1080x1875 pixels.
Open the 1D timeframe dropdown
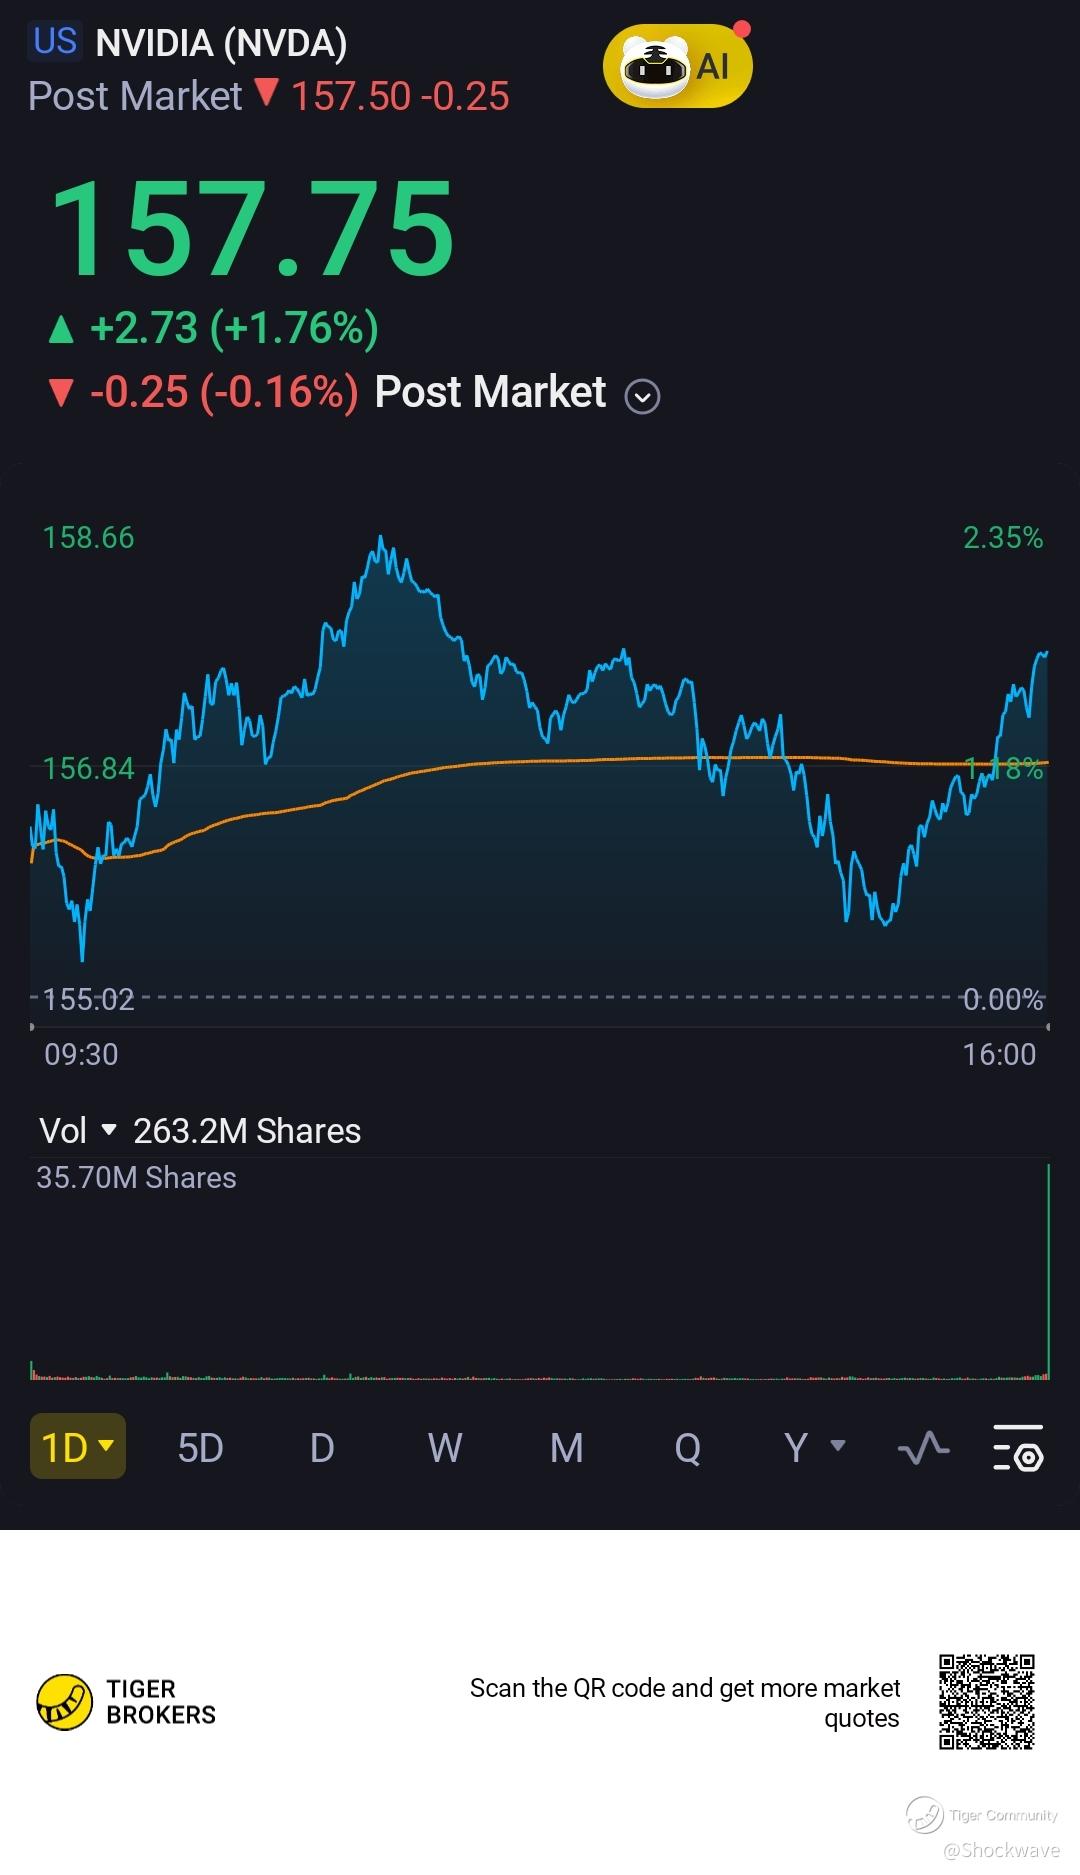78,1446
